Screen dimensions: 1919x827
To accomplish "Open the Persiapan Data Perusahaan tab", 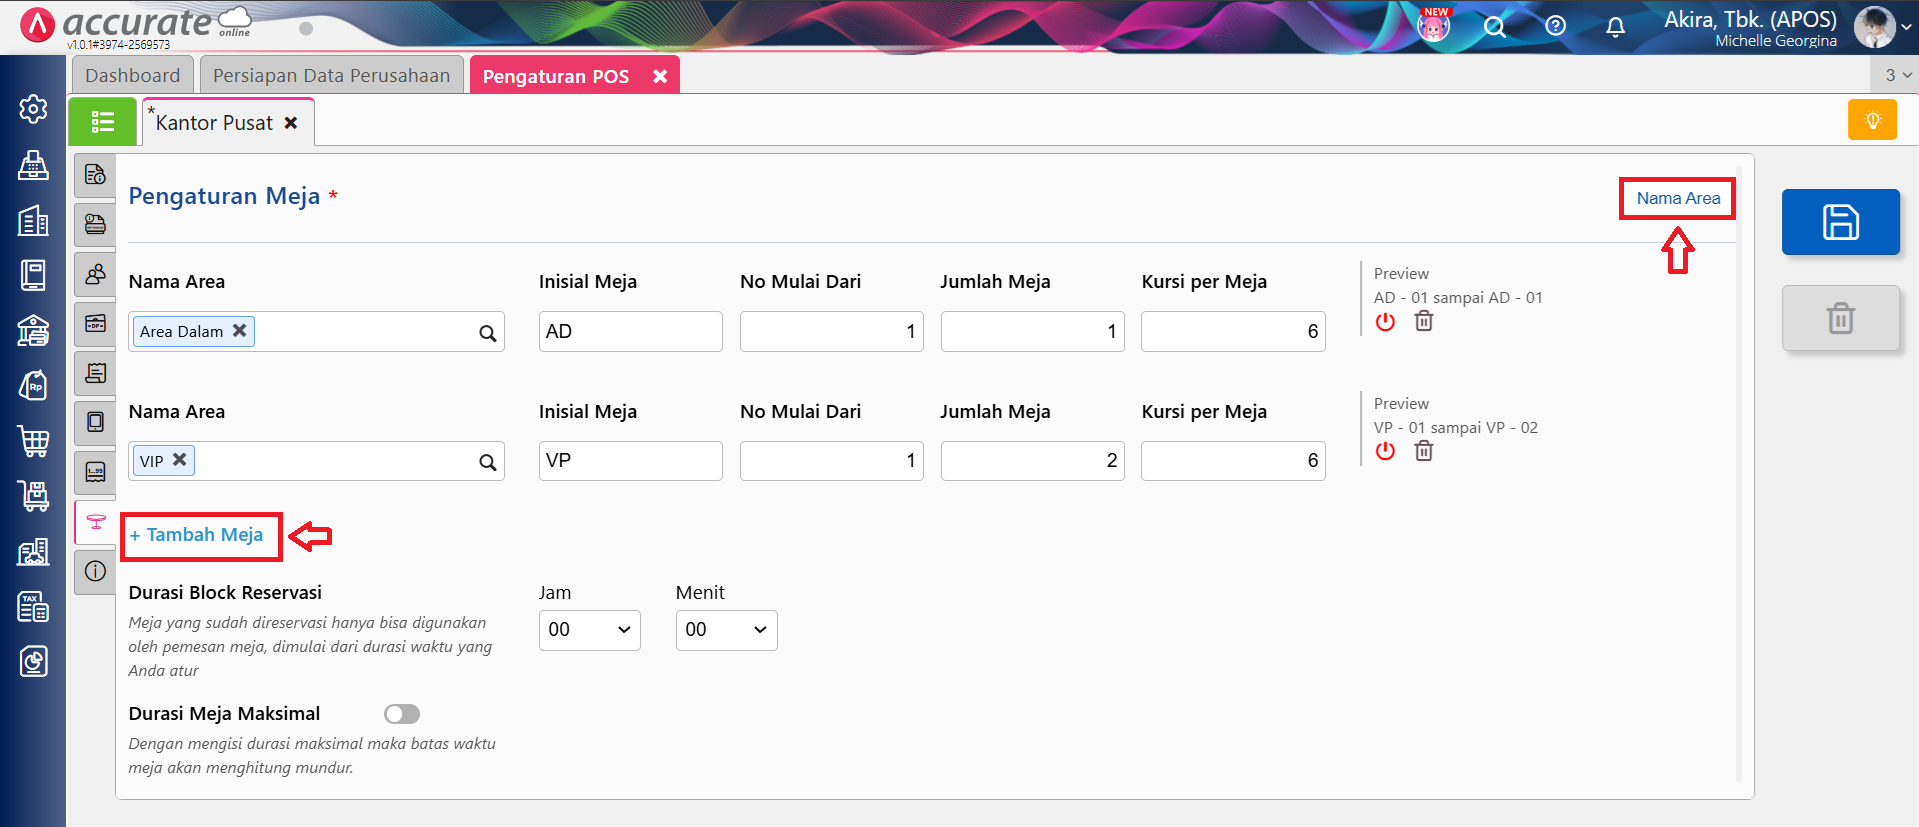I will (x=331, y=76).
